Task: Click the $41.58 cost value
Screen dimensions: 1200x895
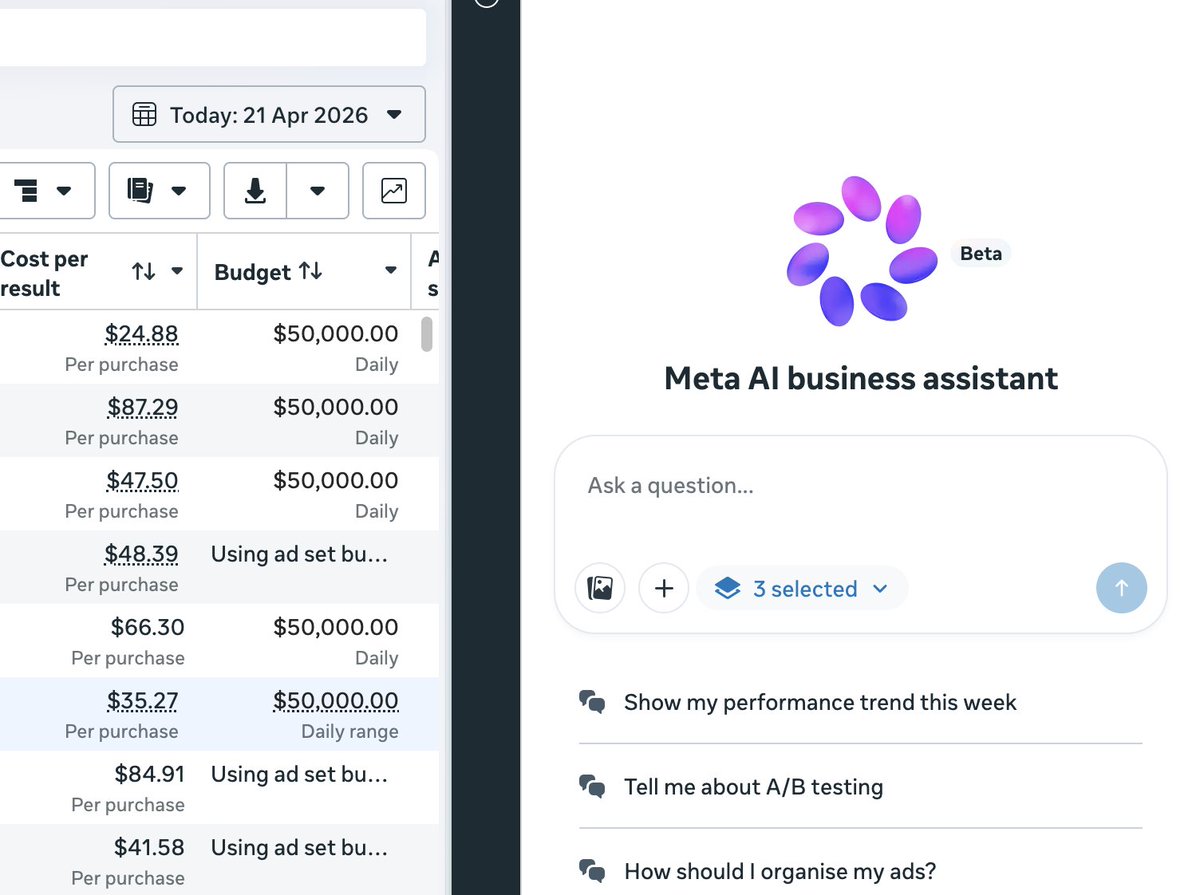Action: click(x=149, y=847)
